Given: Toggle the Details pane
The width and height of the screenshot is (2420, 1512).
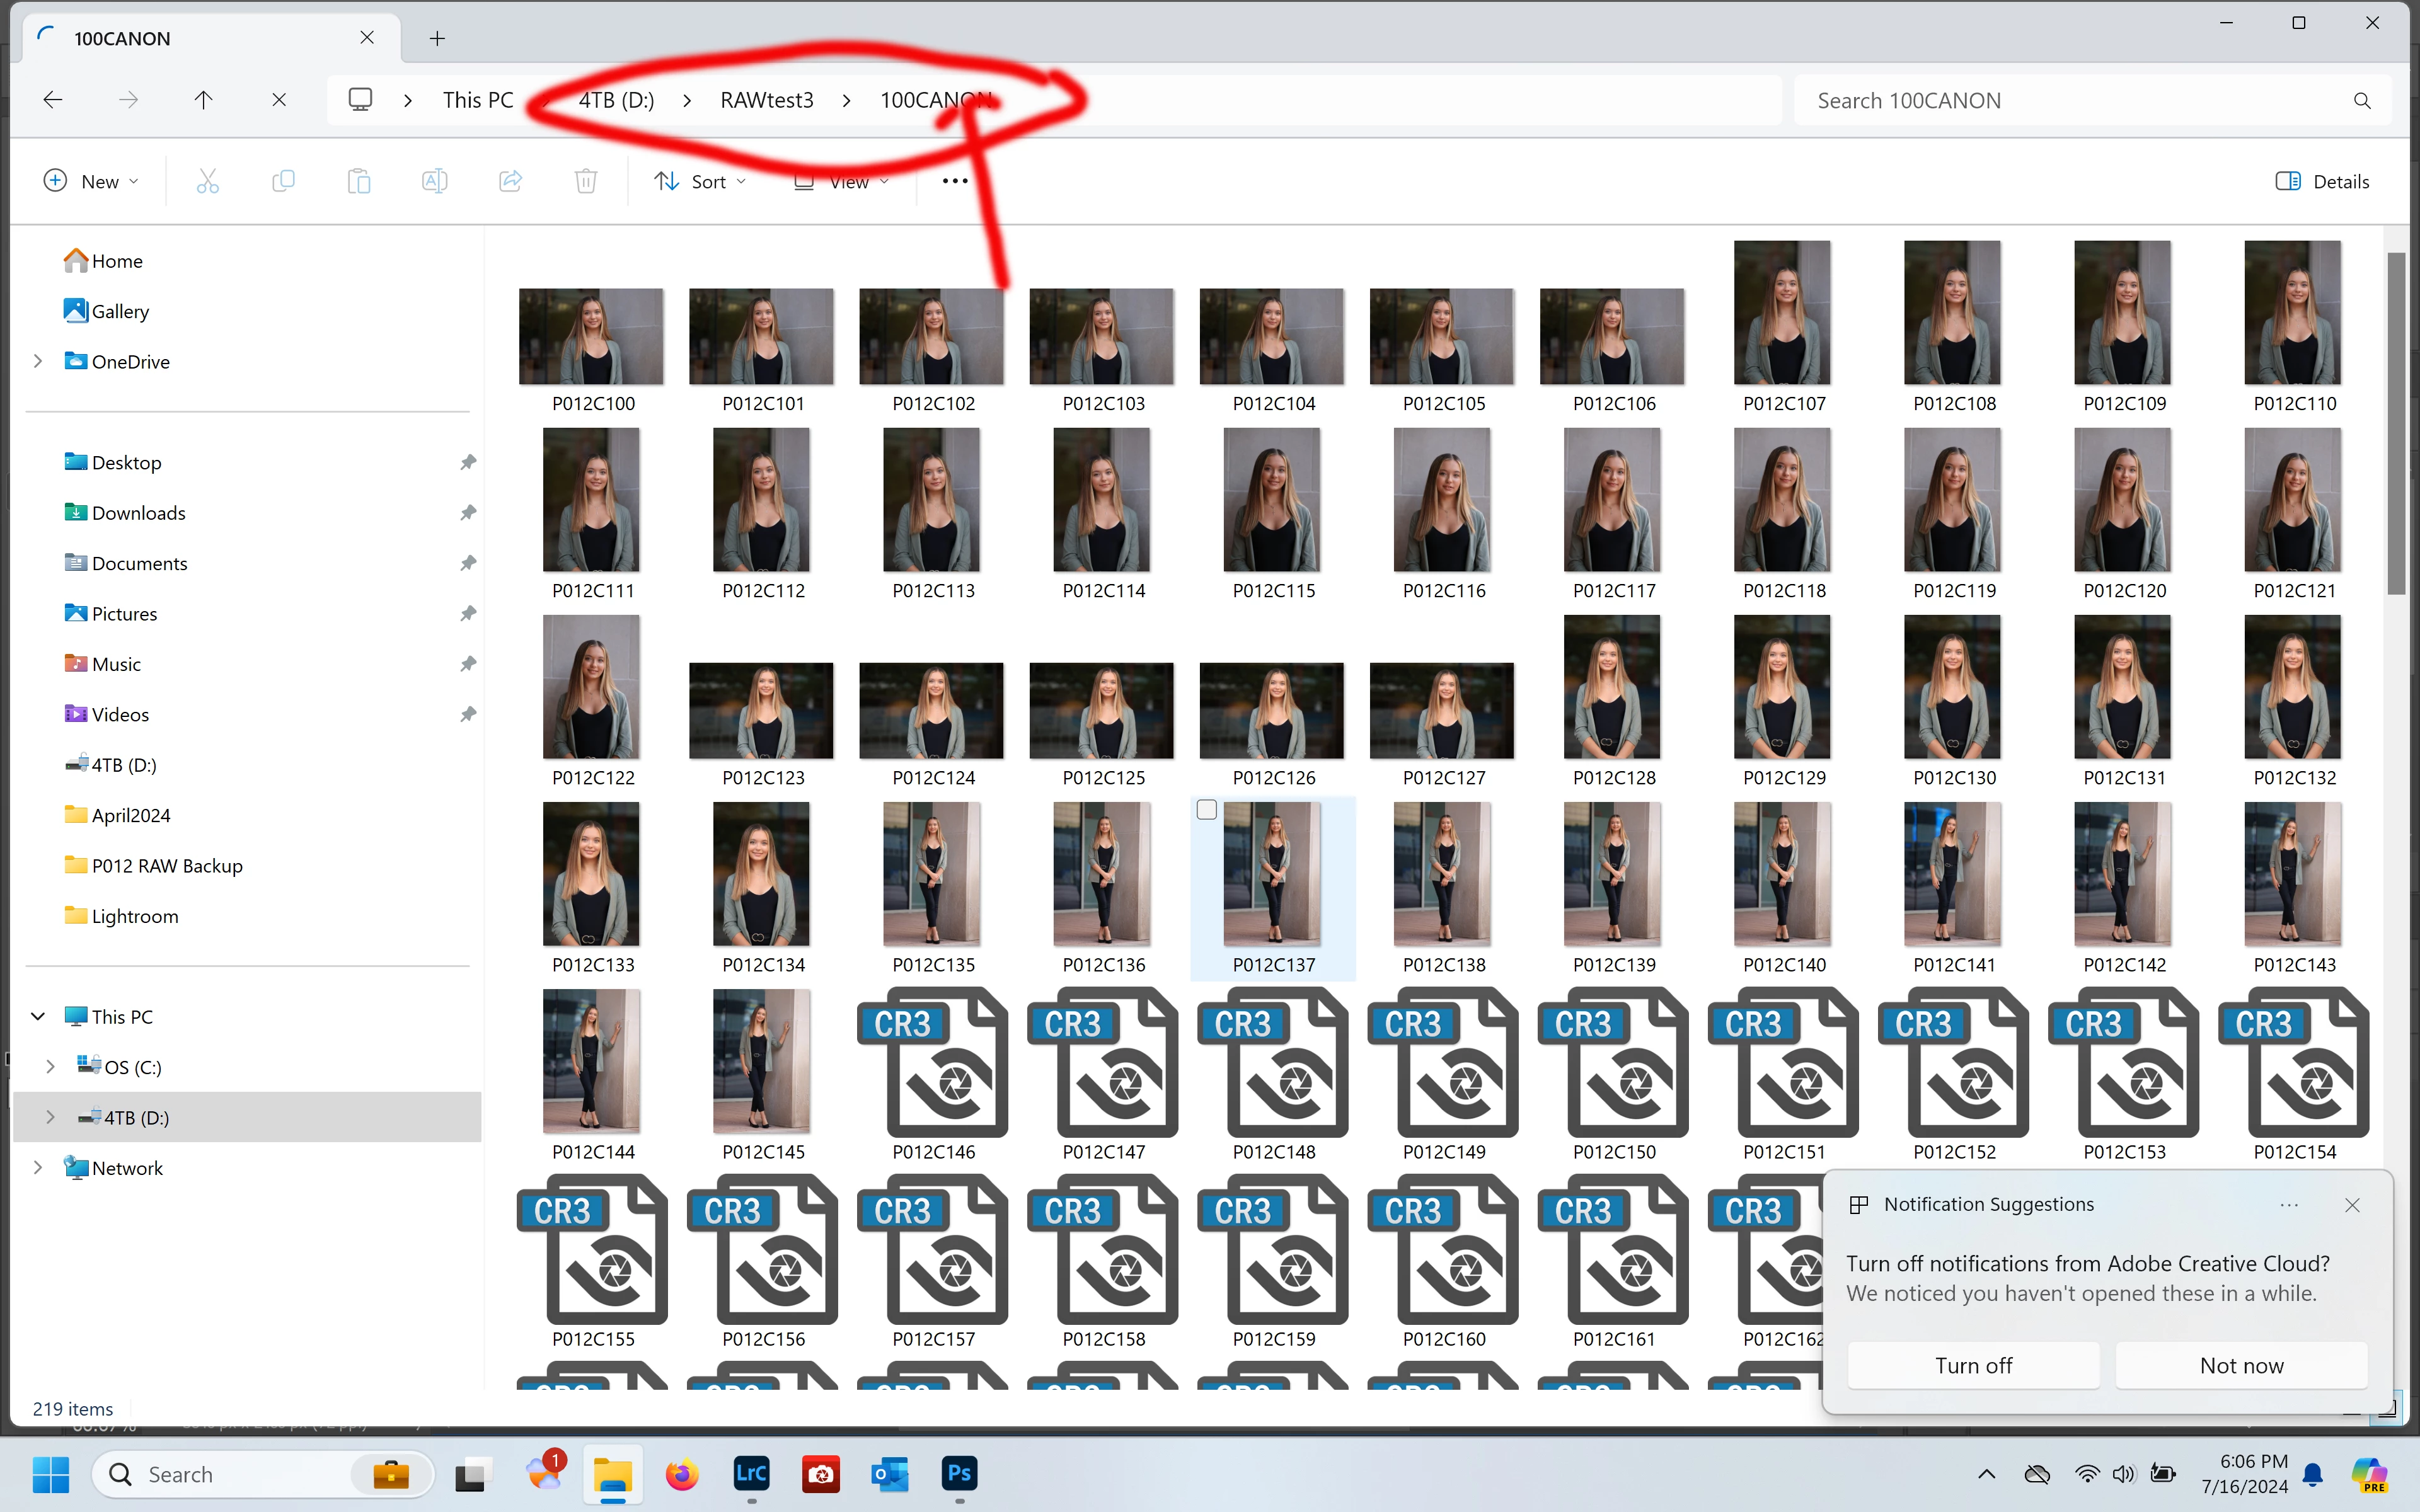Looking at the screenshot, I should click(x=2321, y=181).
